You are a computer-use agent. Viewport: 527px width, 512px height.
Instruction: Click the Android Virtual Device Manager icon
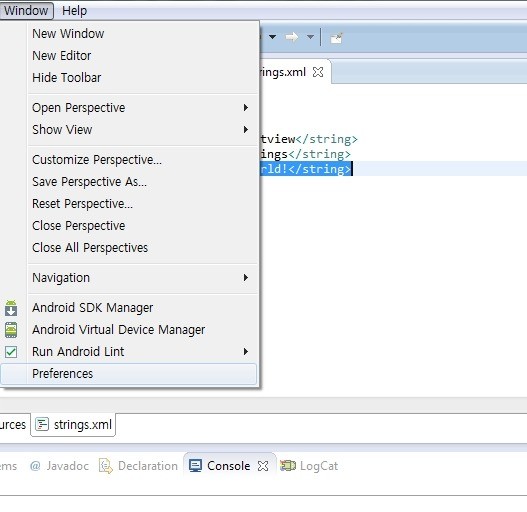(x=11, y=330)
